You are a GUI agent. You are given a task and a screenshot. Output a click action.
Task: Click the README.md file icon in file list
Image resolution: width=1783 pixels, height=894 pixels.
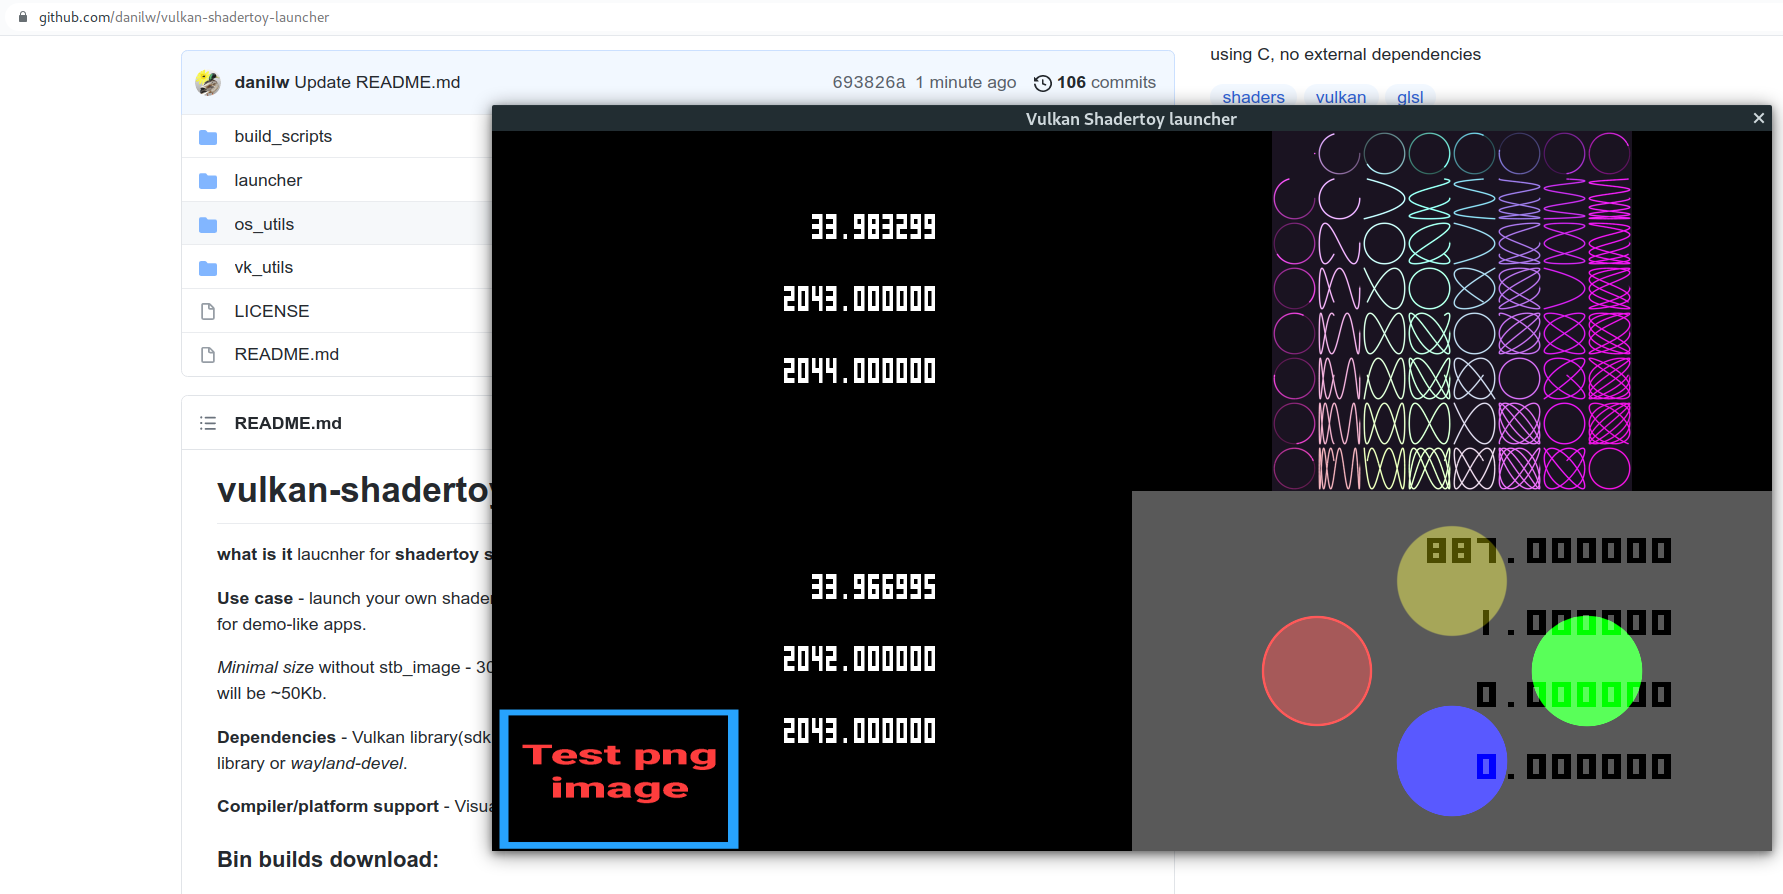tap(208, 355)
